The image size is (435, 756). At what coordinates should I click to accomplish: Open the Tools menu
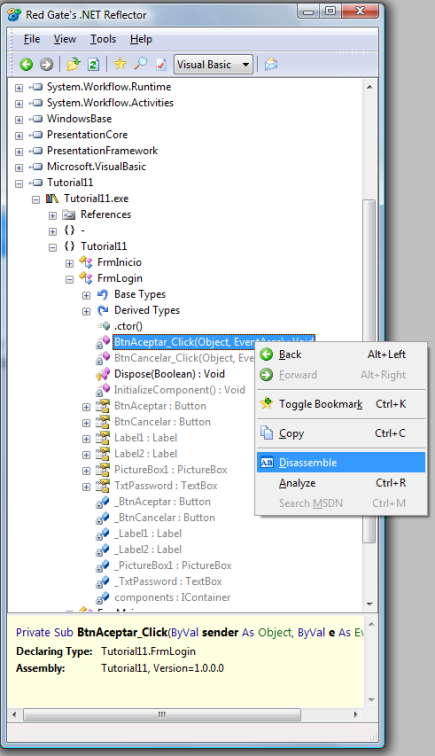tap(103, 39)
